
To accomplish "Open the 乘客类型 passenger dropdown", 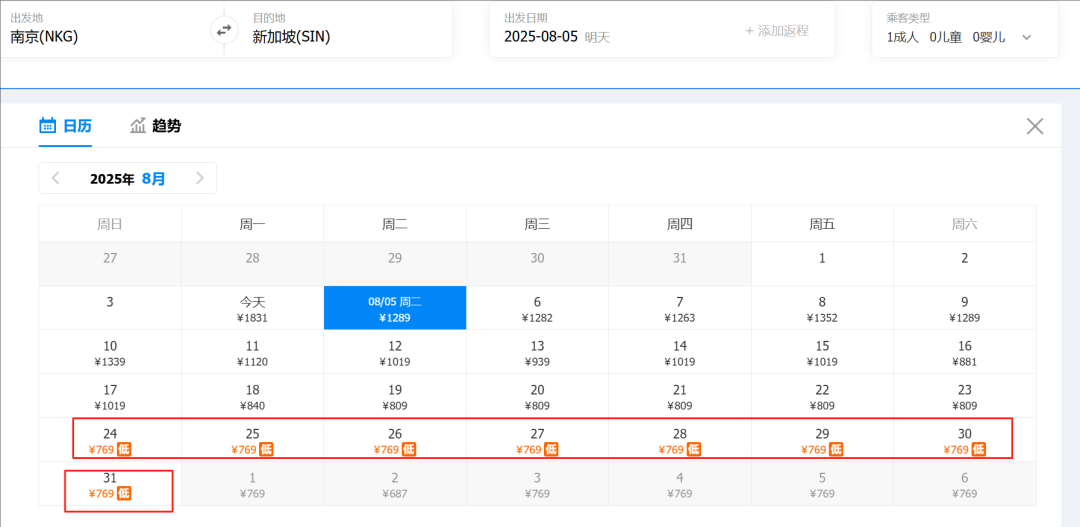I will click(x=965, y=30).
